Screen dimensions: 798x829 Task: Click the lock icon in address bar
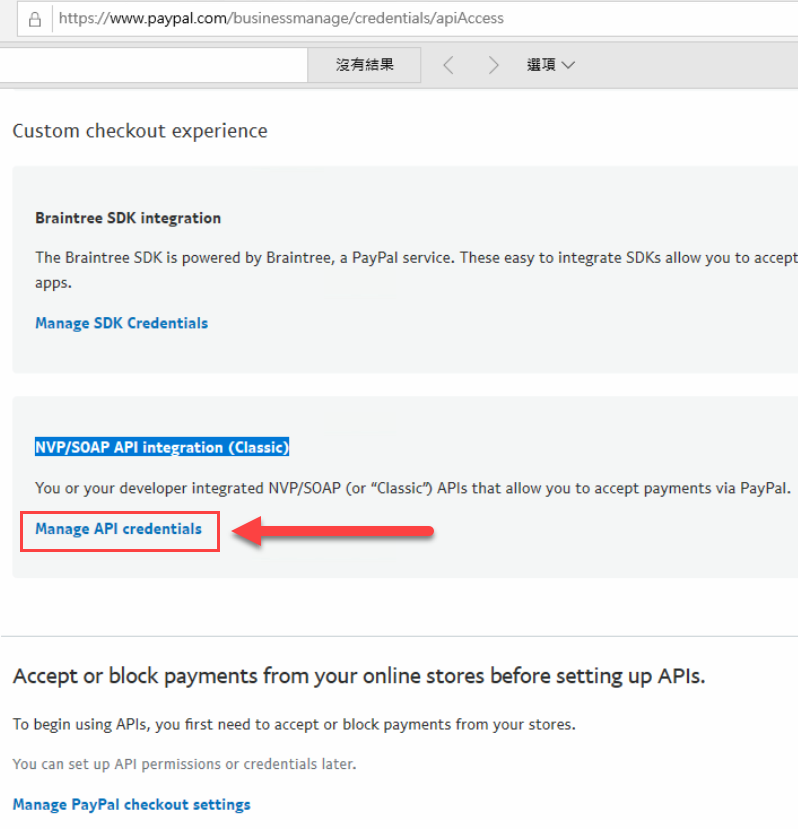35,20
